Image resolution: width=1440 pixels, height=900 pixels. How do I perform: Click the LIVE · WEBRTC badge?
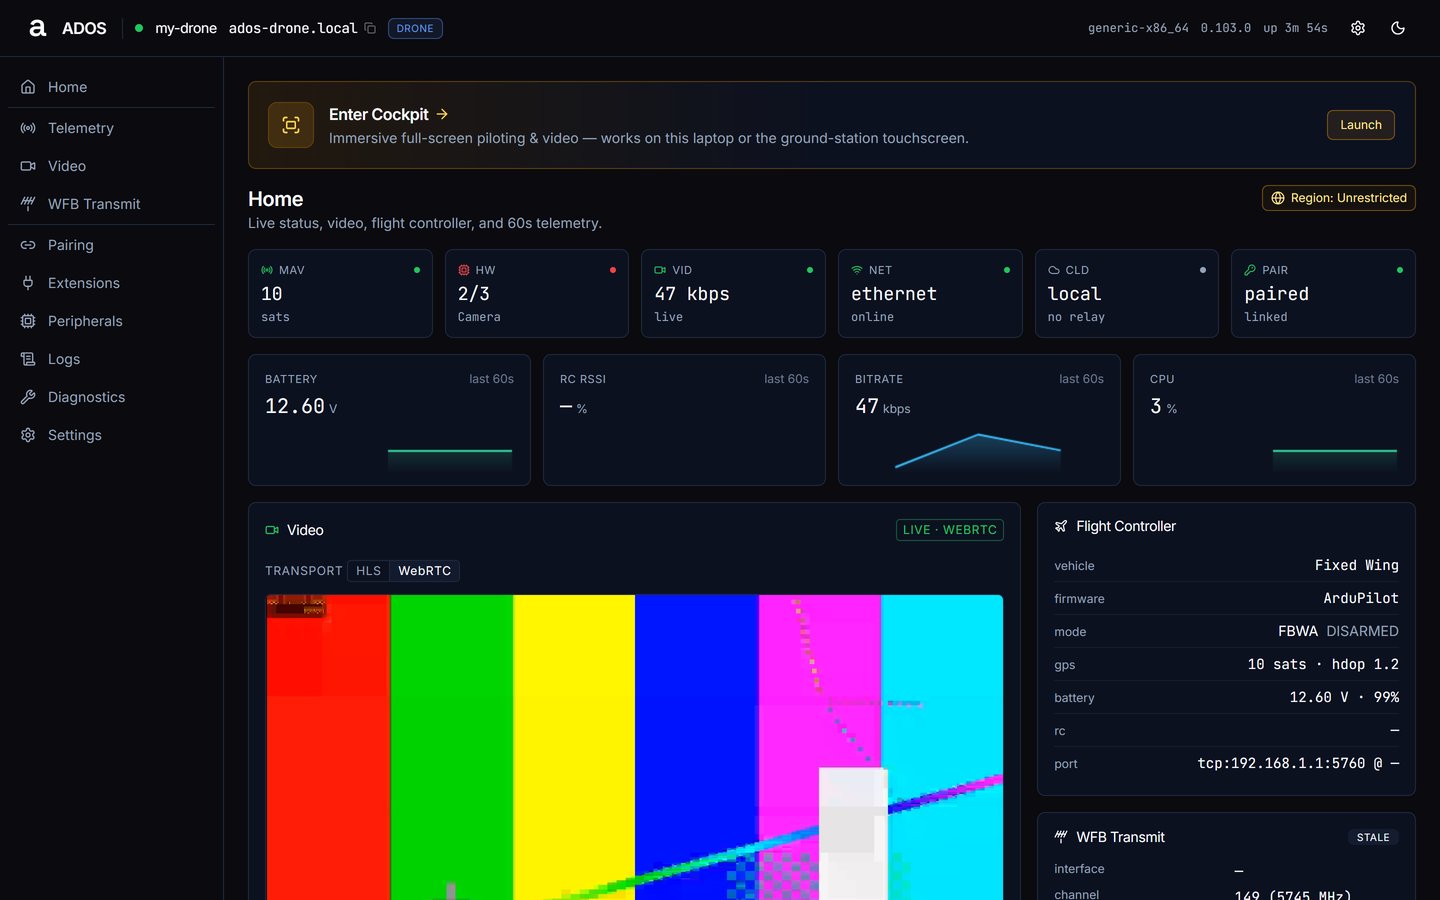(x=950, y=530)
